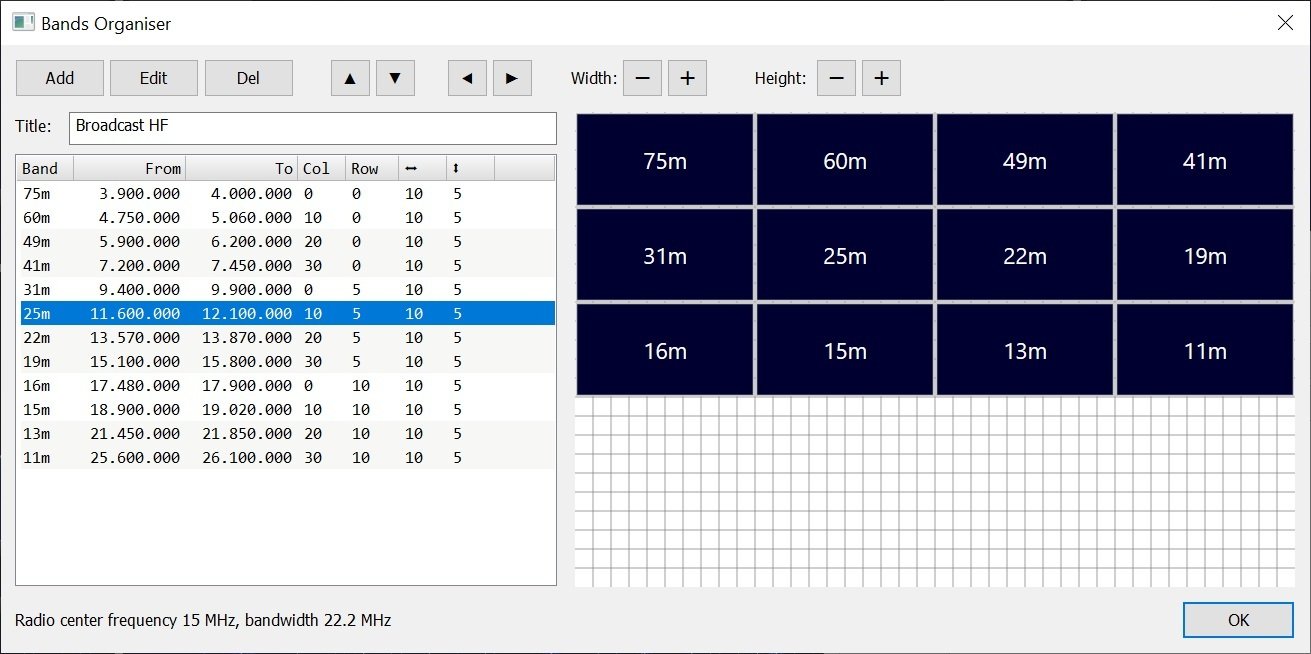Select the 75m tile in the band grid

(664, 159)
